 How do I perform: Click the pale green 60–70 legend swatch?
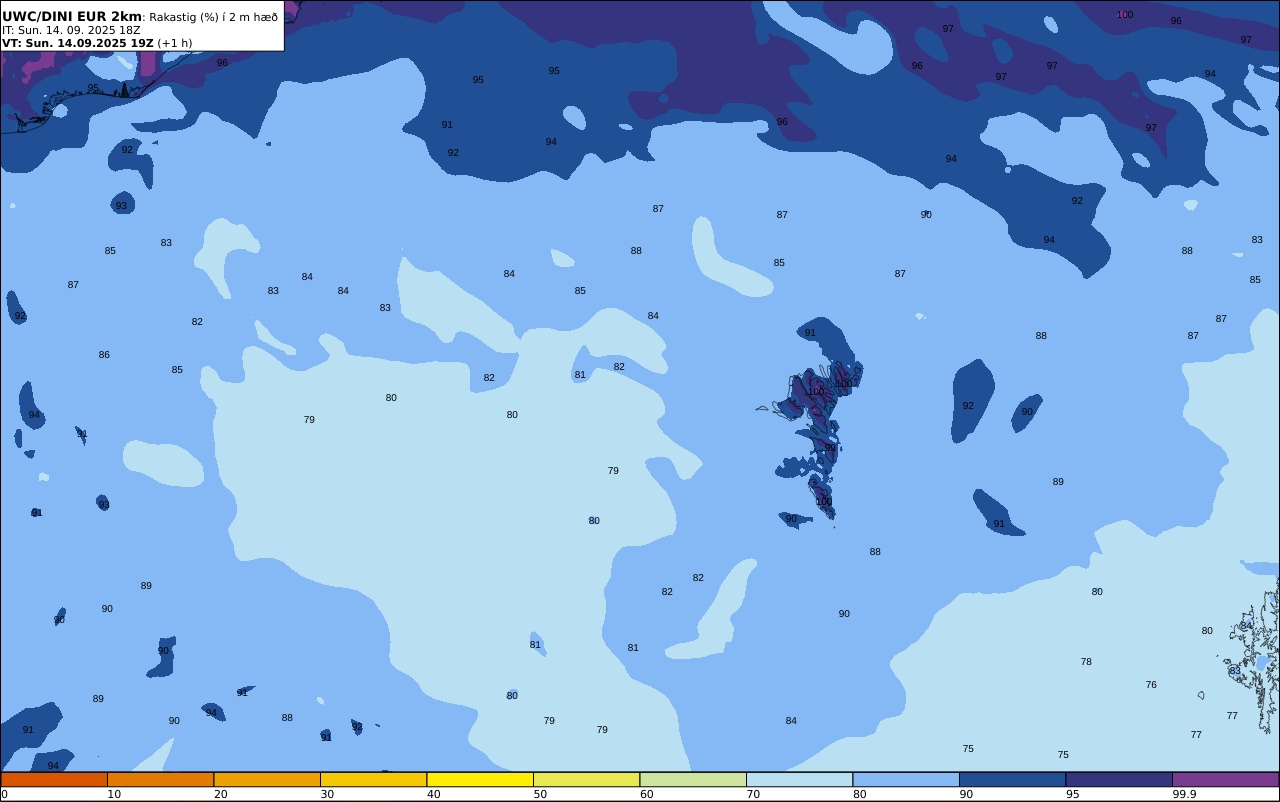(693, 779)
